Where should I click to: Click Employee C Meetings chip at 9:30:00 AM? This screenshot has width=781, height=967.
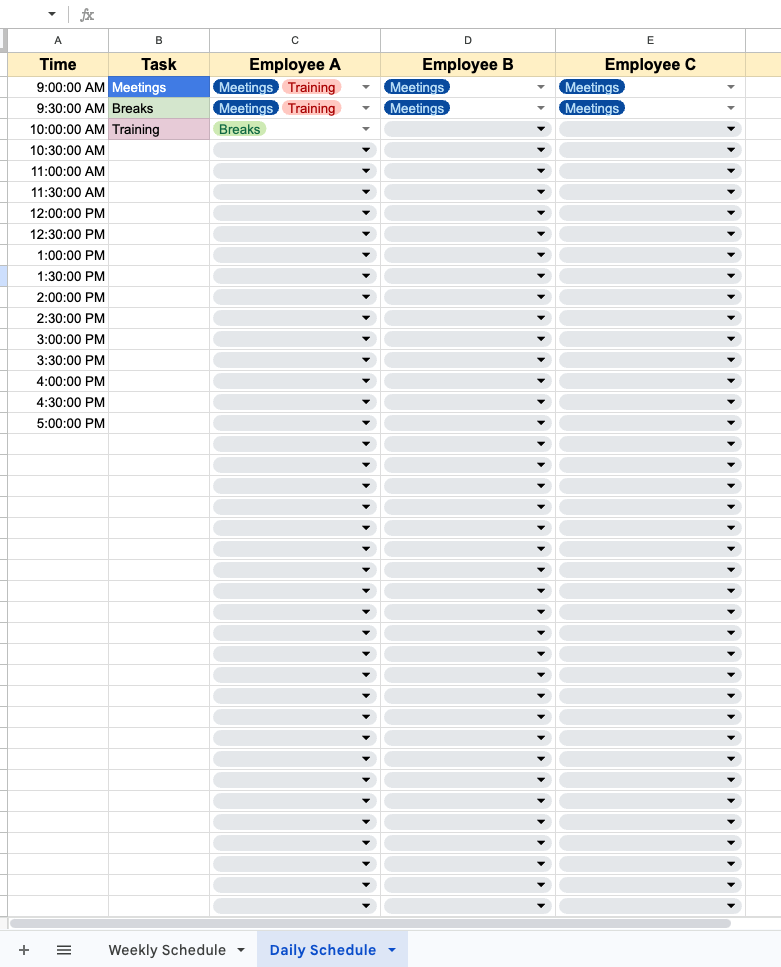[x=592, y=108]
